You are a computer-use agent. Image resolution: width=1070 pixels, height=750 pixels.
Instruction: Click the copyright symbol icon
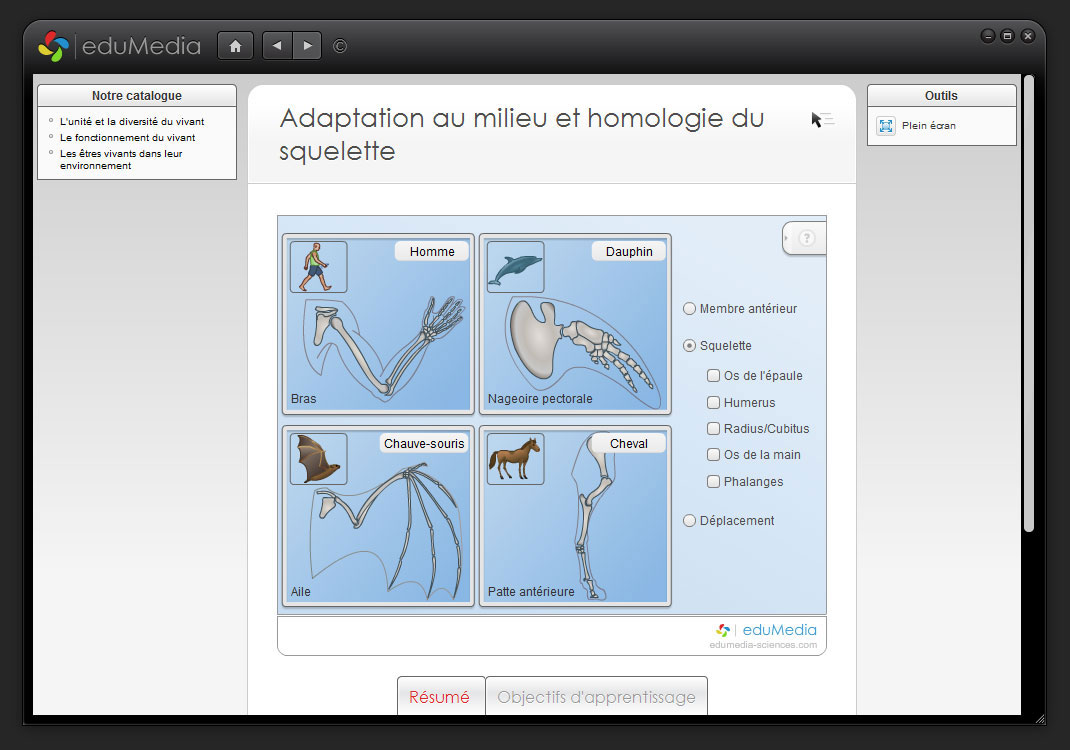[x=340, y=46]
